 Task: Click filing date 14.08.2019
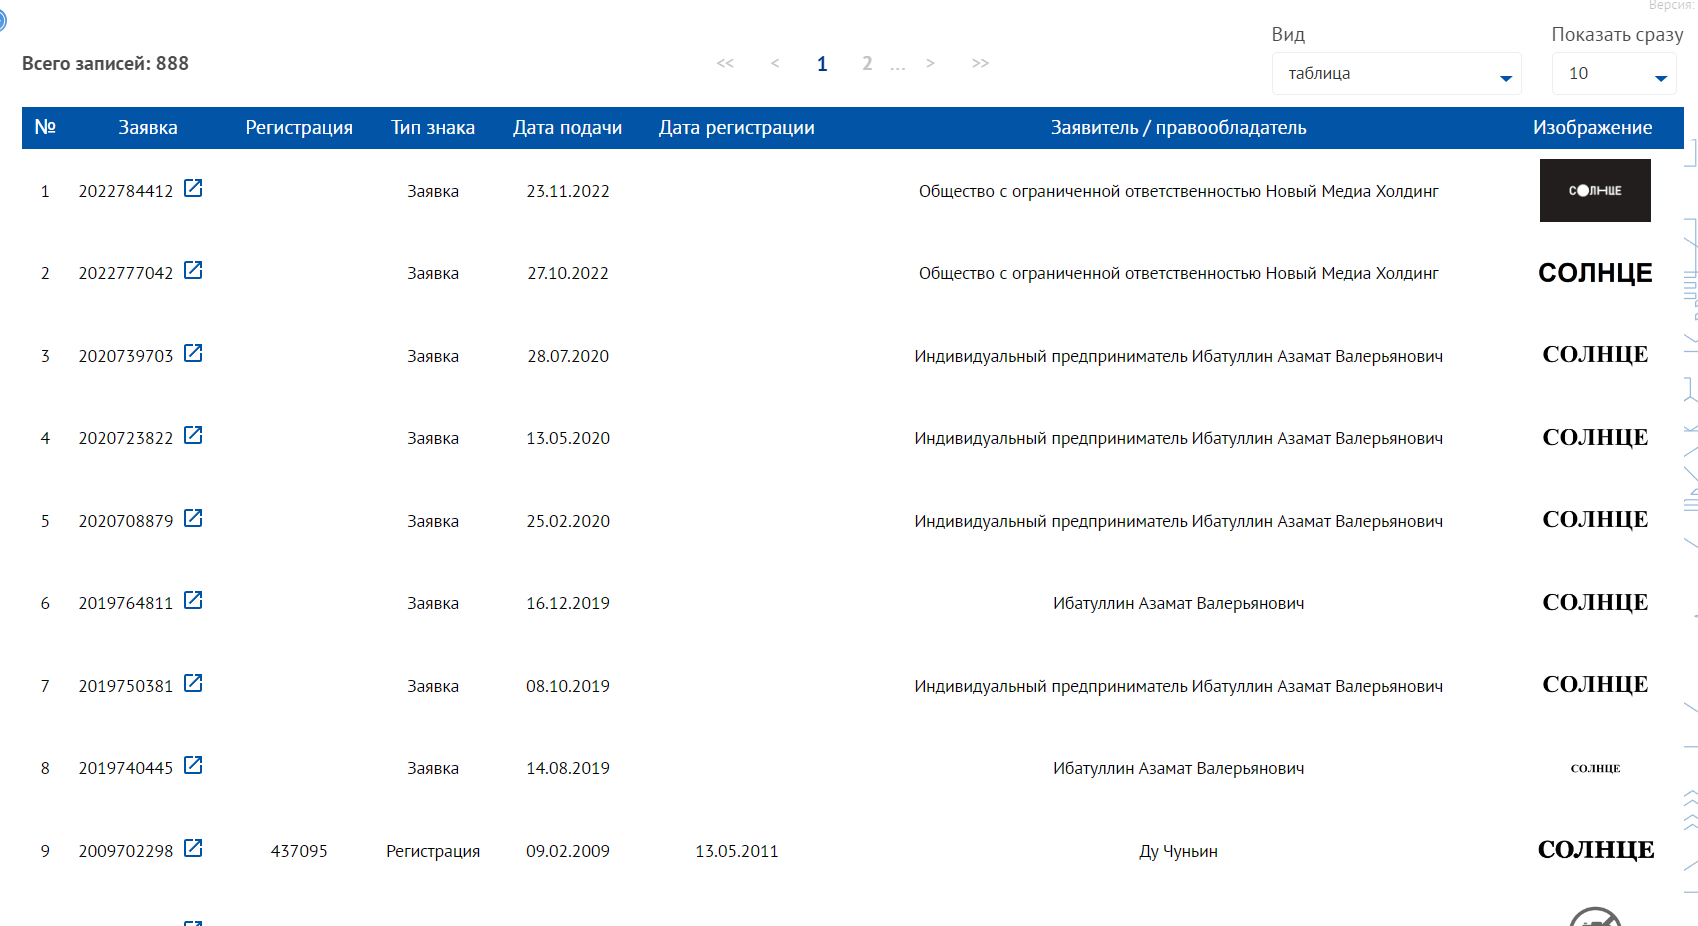click(568, 769)
